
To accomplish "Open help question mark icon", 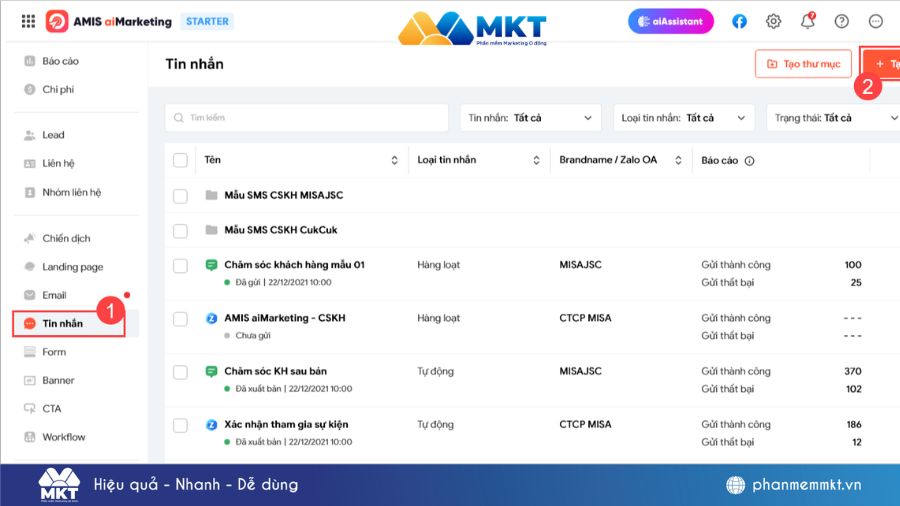I will tap(841, 21).
